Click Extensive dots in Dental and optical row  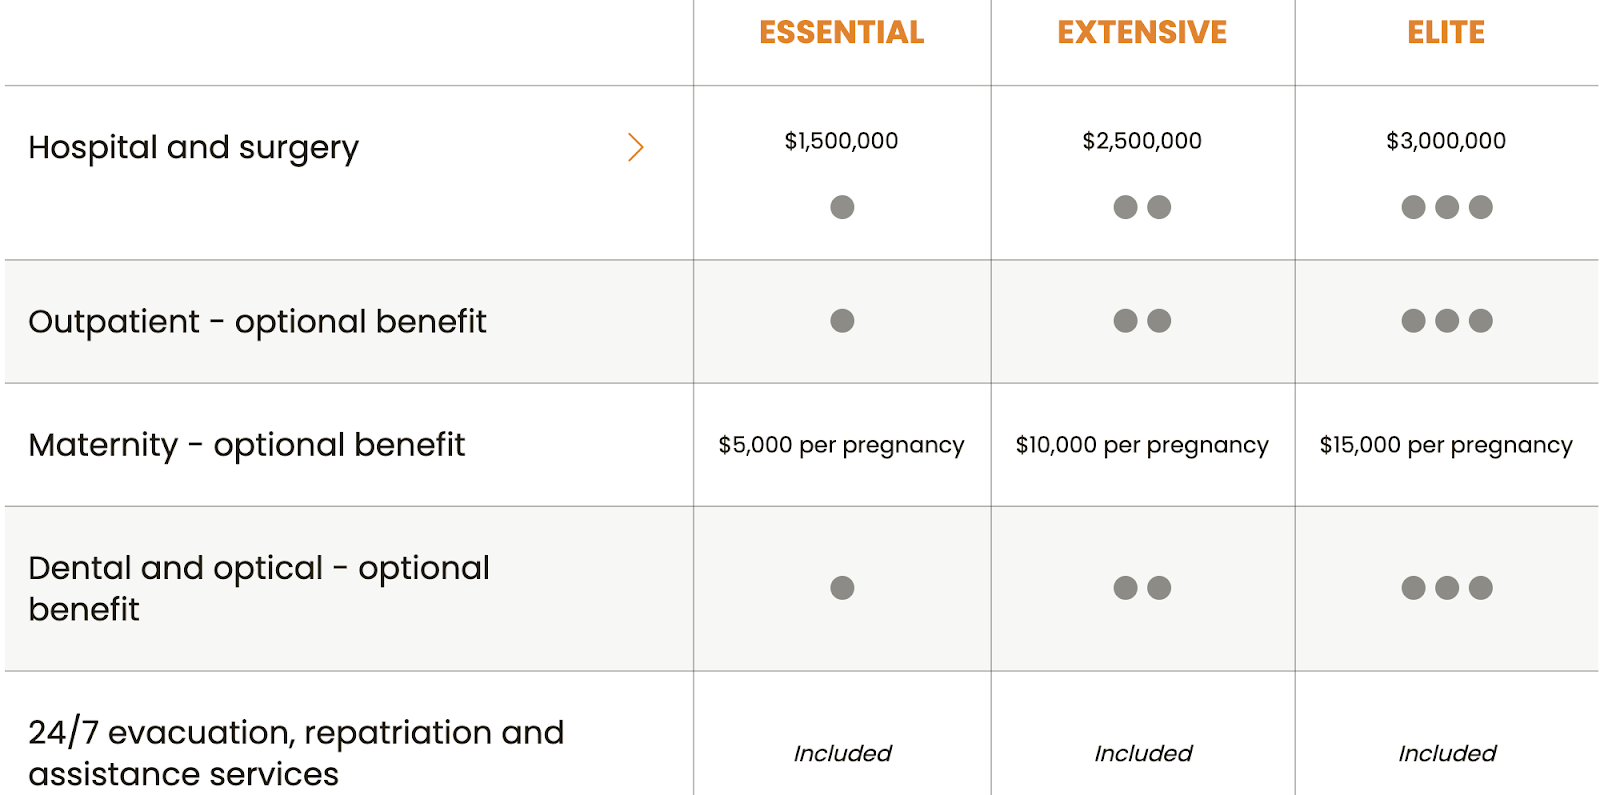(1142, 588)
